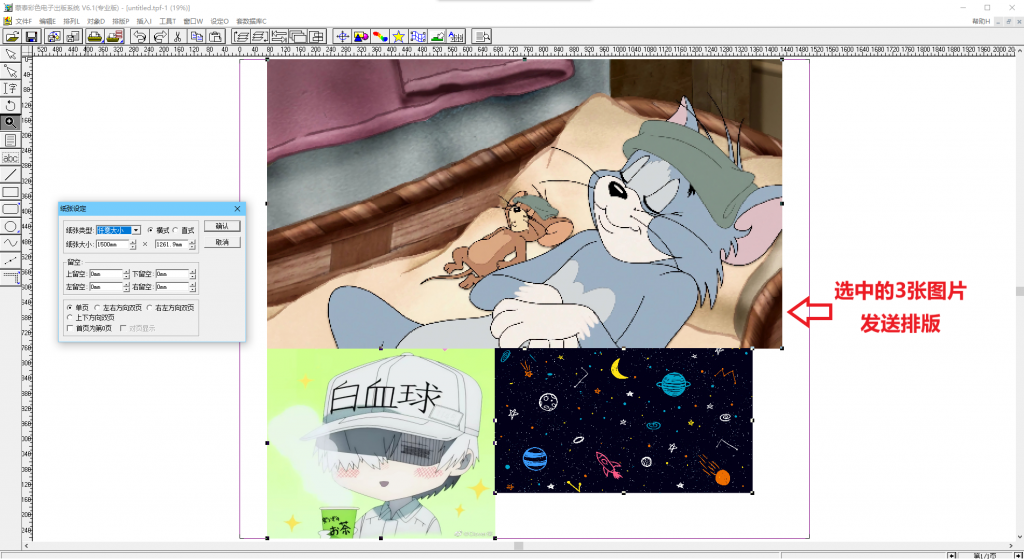Click the horizontal scrollbar thumb at the bottom
Screen dimensions: 1024x559
pyautogui.click(x=519, y=546)
